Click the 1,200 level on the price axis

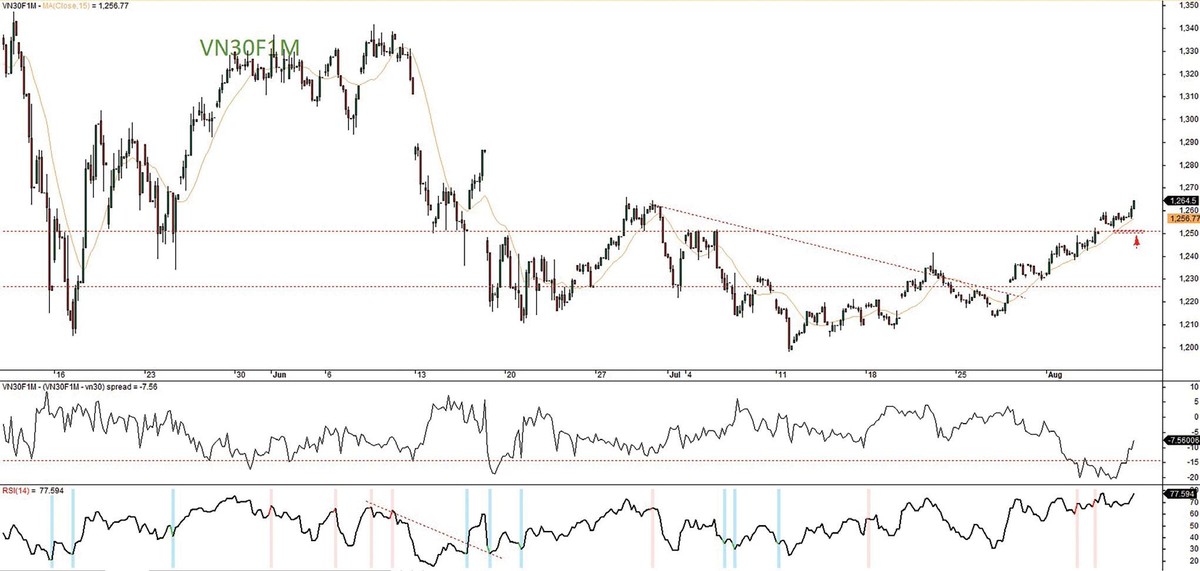(x=1180, y=348)
